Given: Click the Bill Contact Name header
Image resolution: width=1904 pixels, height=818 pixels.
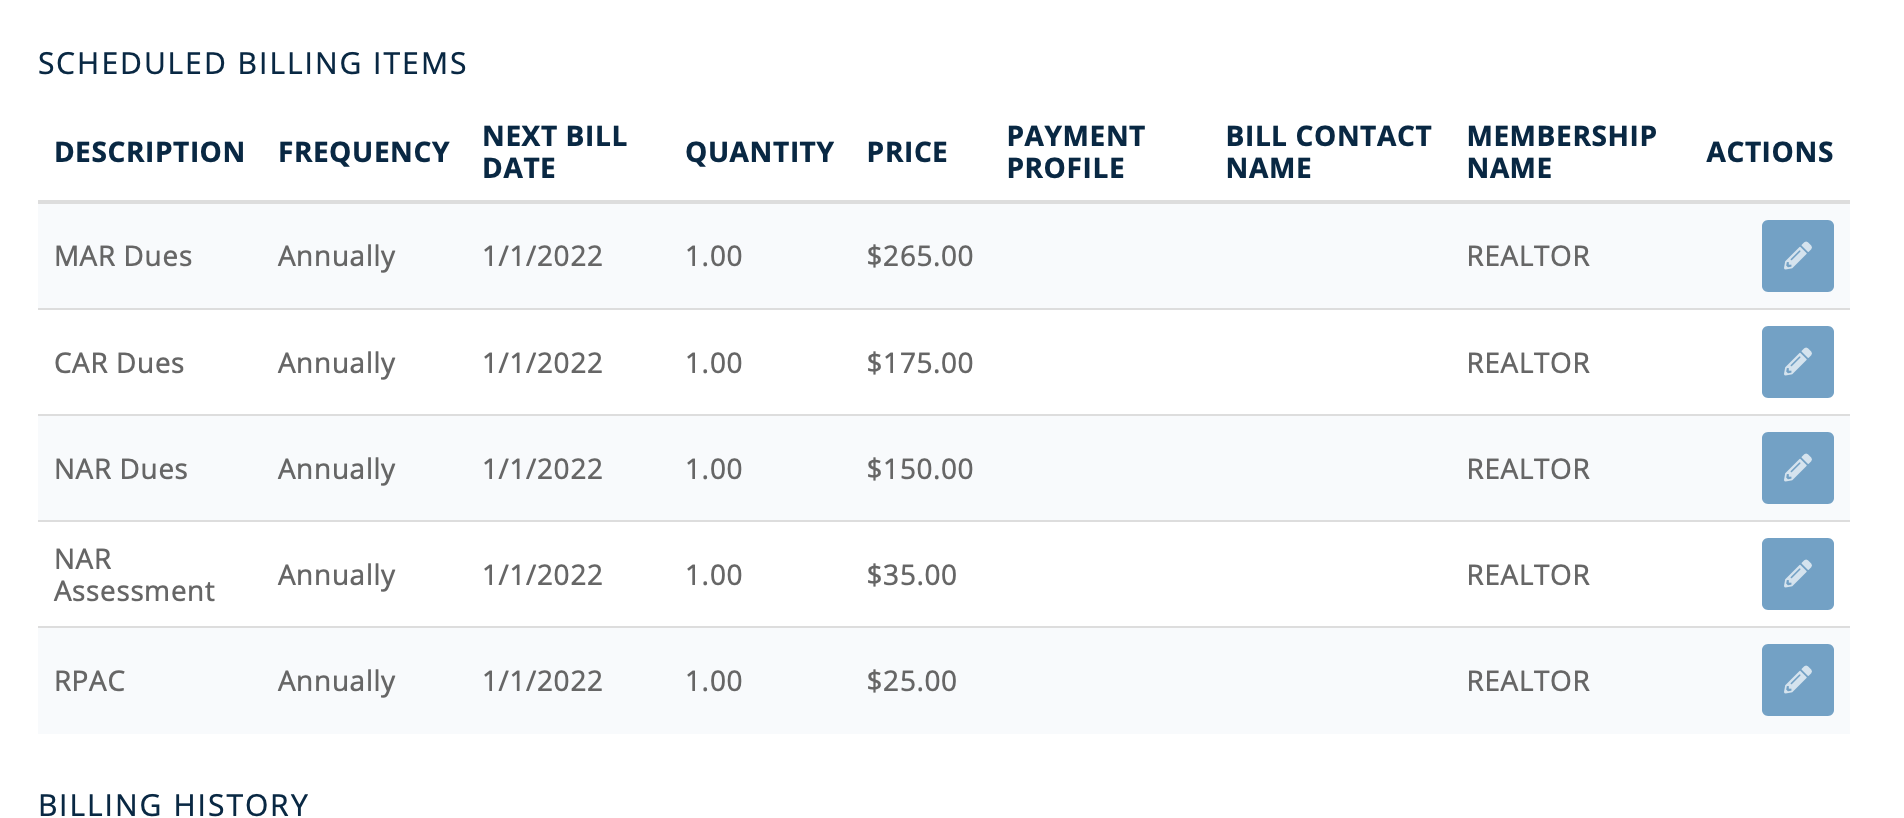Looking at the screenshot, I should click(x=1328, y=152).
